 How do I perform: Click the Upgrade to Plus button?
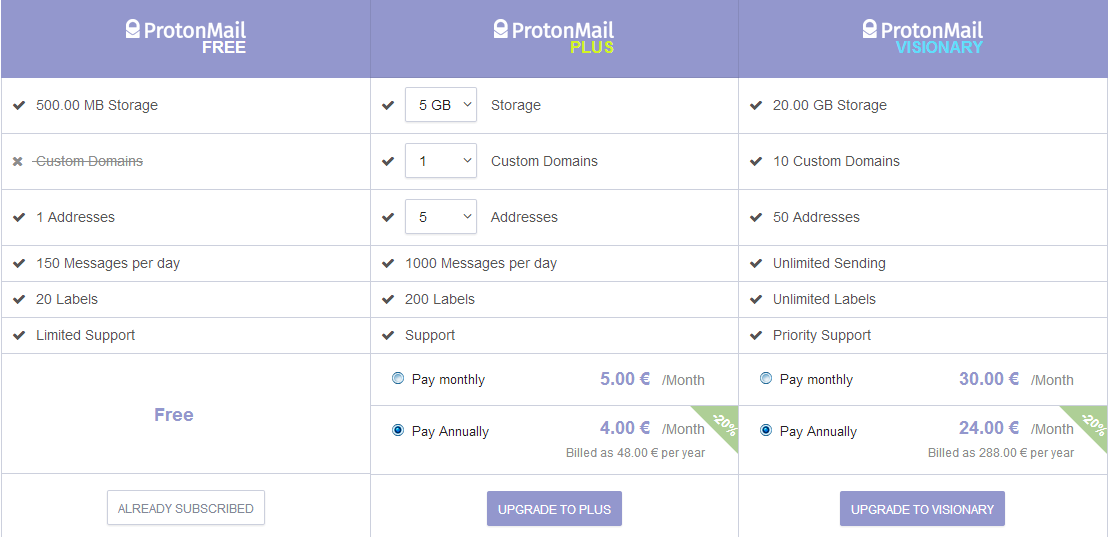pyautogui.click(x=555, y=508)
